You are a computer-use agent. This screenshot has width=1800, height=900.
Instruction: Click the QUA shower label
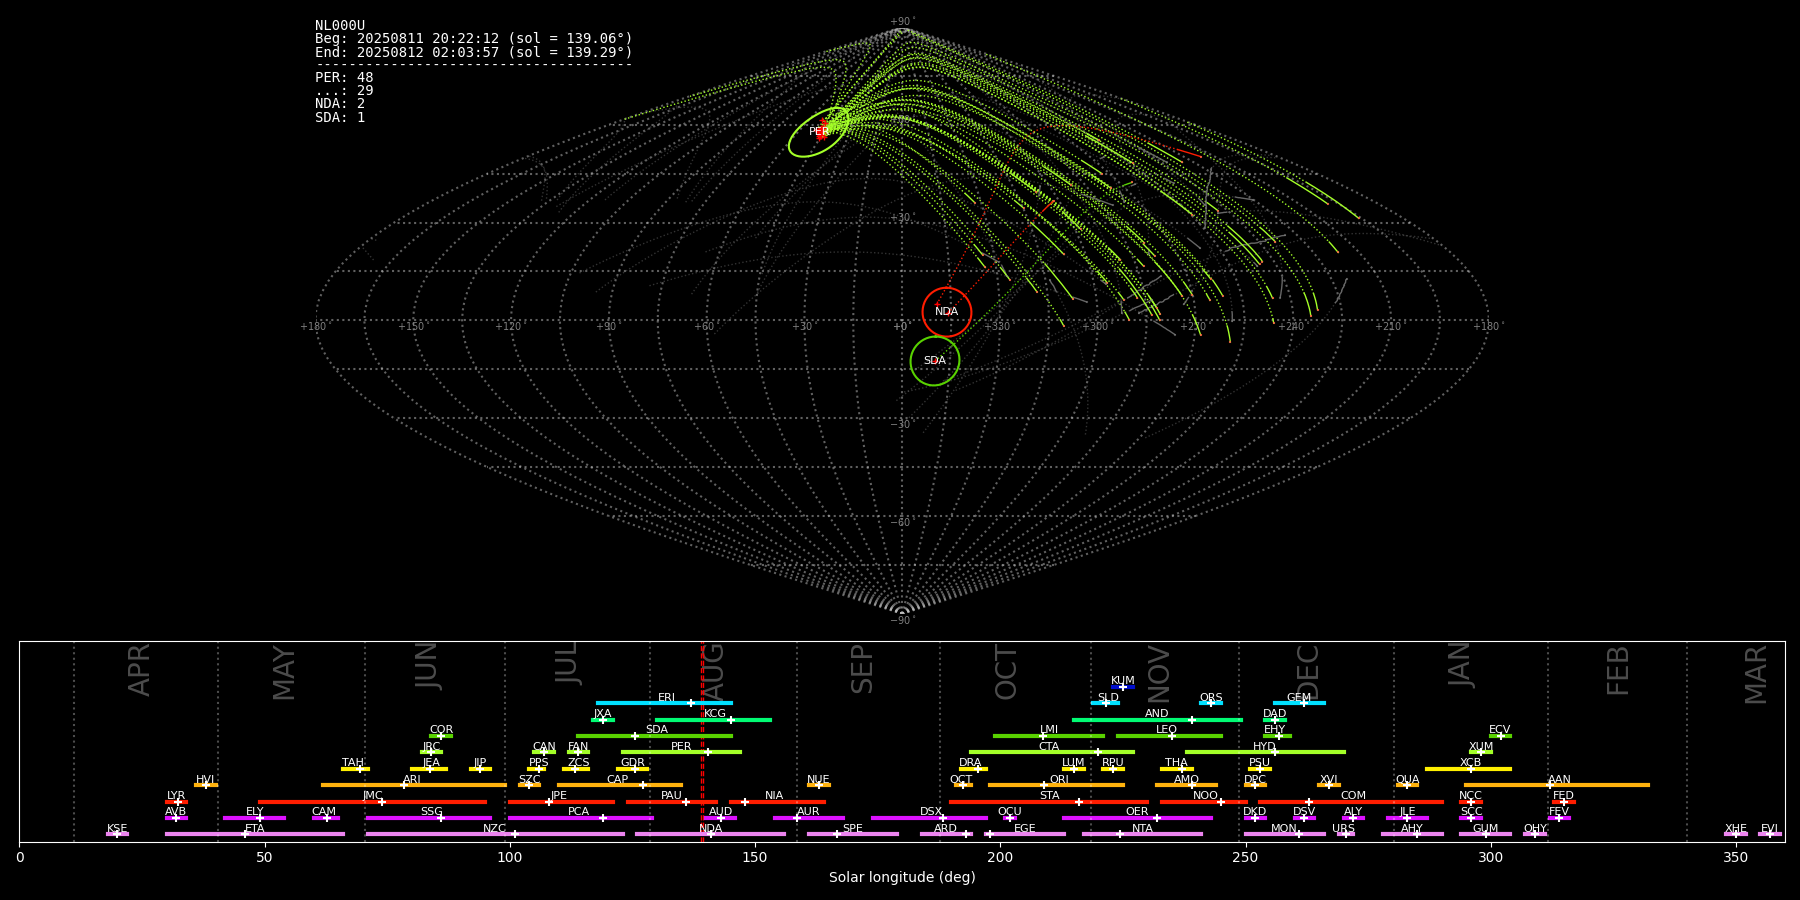[1407, 780]
